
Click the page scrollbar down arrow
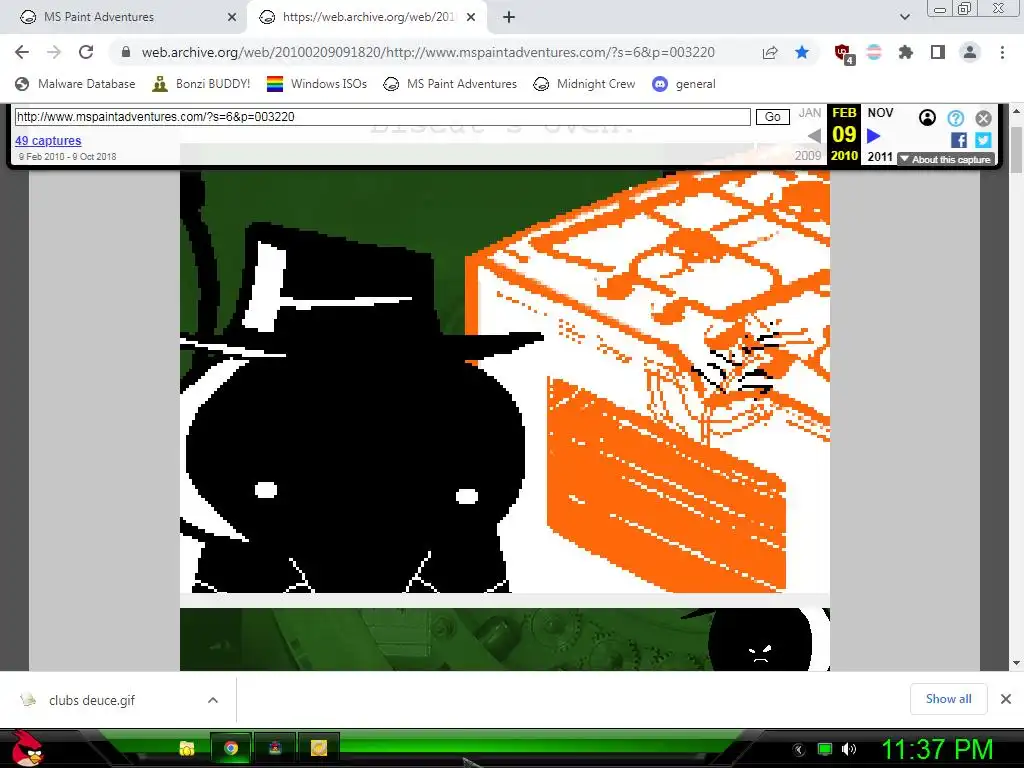tap(1017, 664)
